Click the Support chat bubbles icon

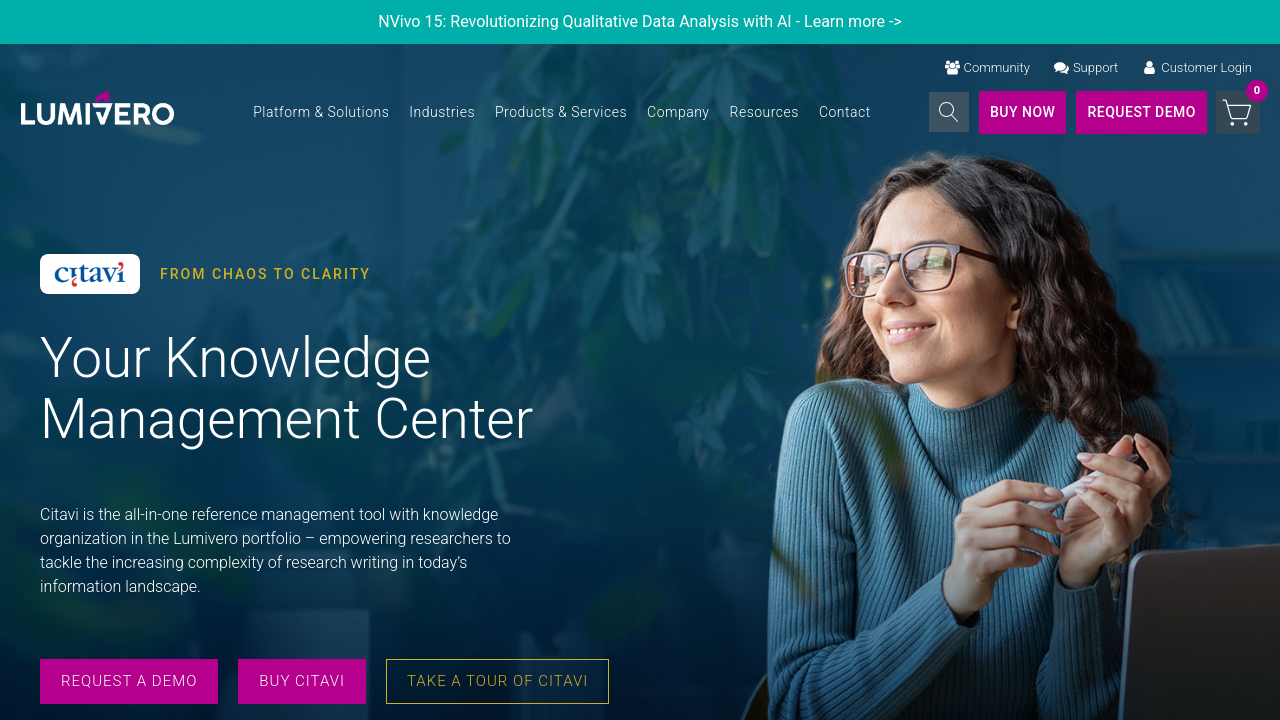(1061, 68)
